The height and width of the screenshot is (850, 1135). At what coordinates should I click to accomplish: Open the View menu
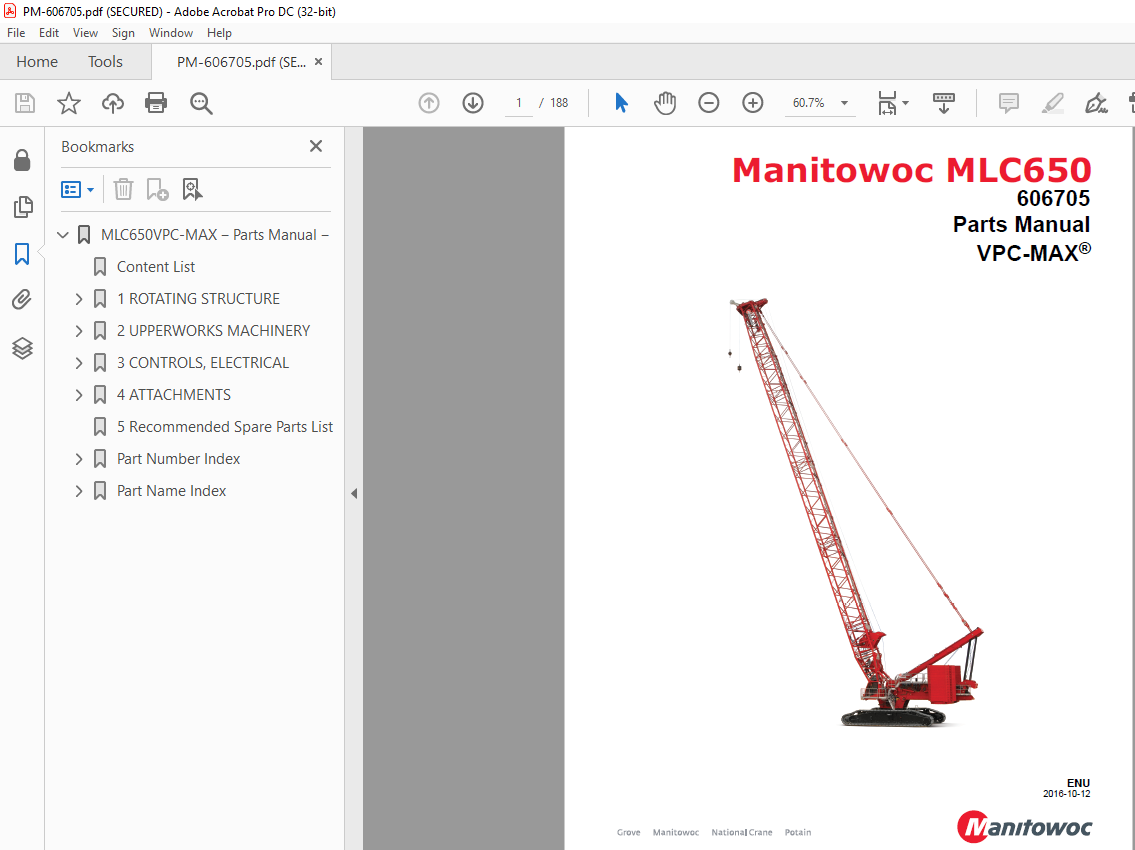click(x=85, y=33)
